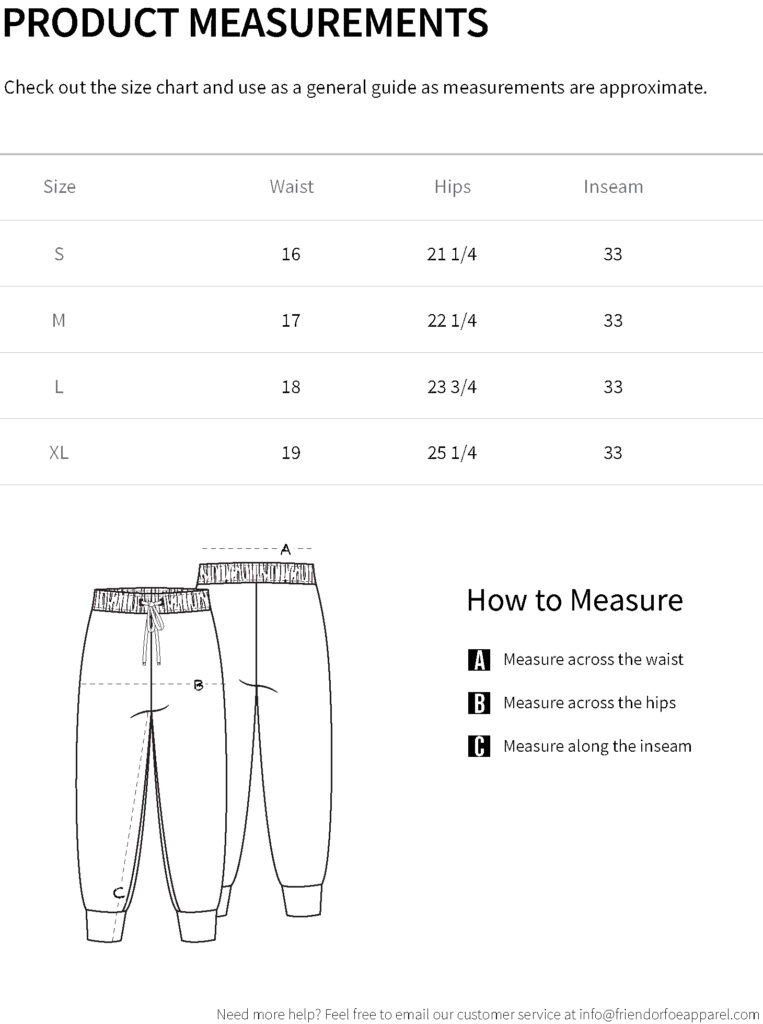The width and height of the screenshot is (763, 1024).
Task: Click the customer service email address
Action: pos(669,1014)
